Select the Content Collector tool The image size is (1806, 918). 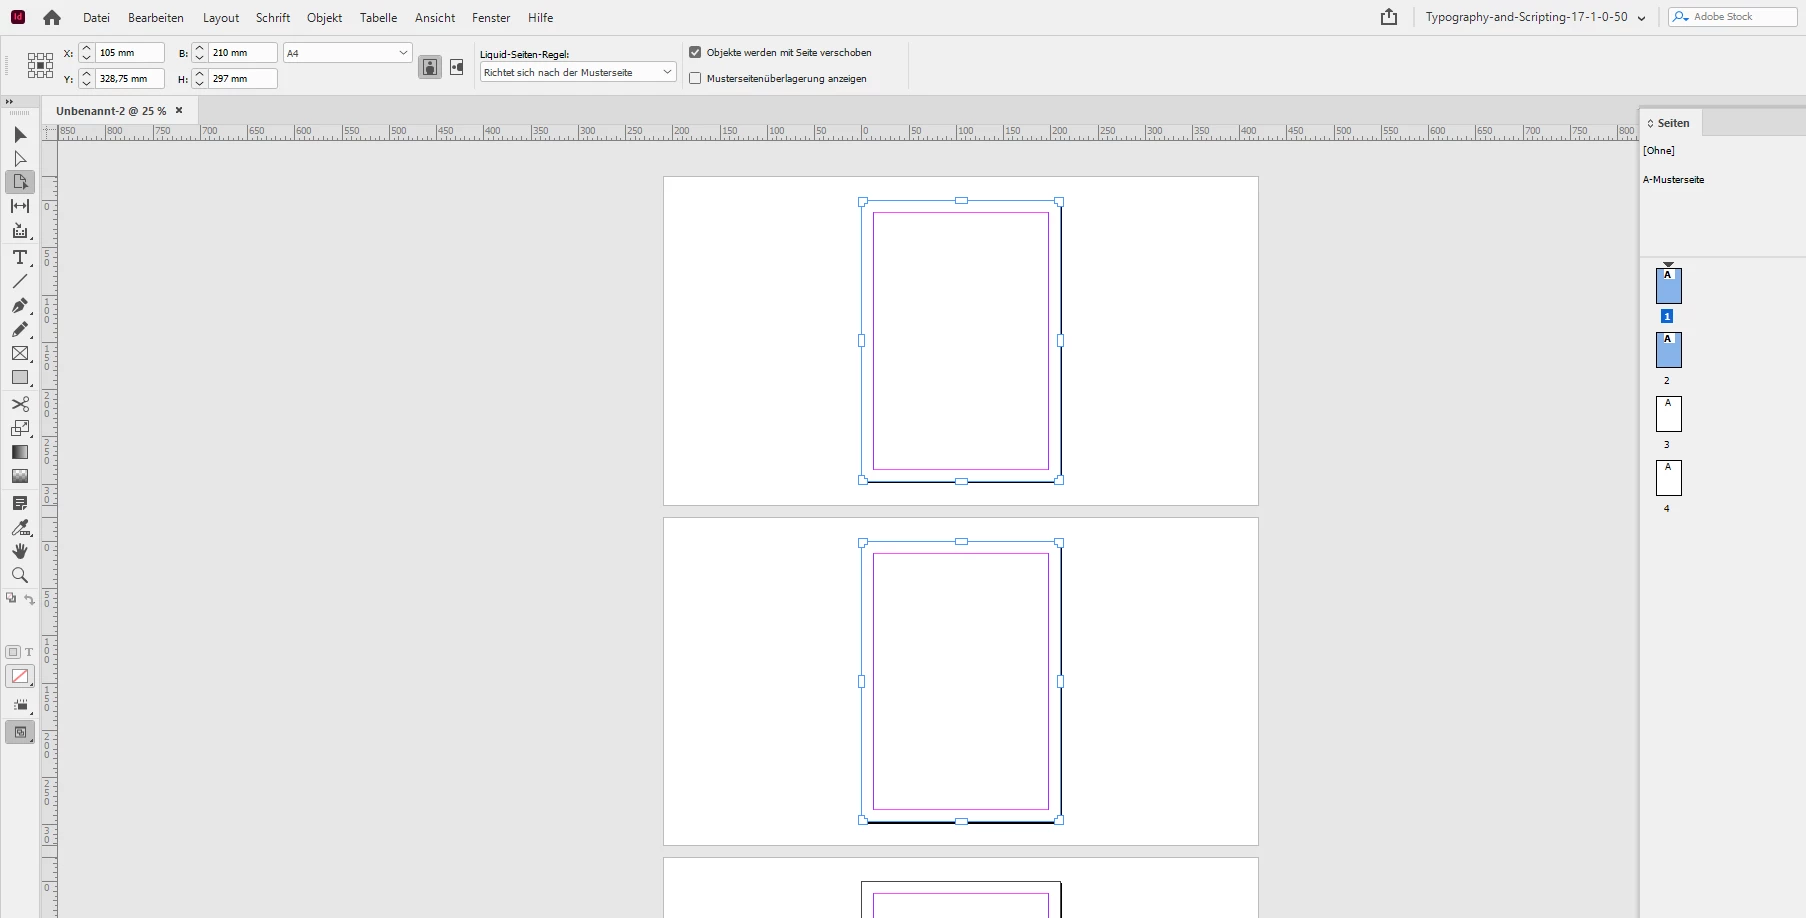[x=20, y=230]
